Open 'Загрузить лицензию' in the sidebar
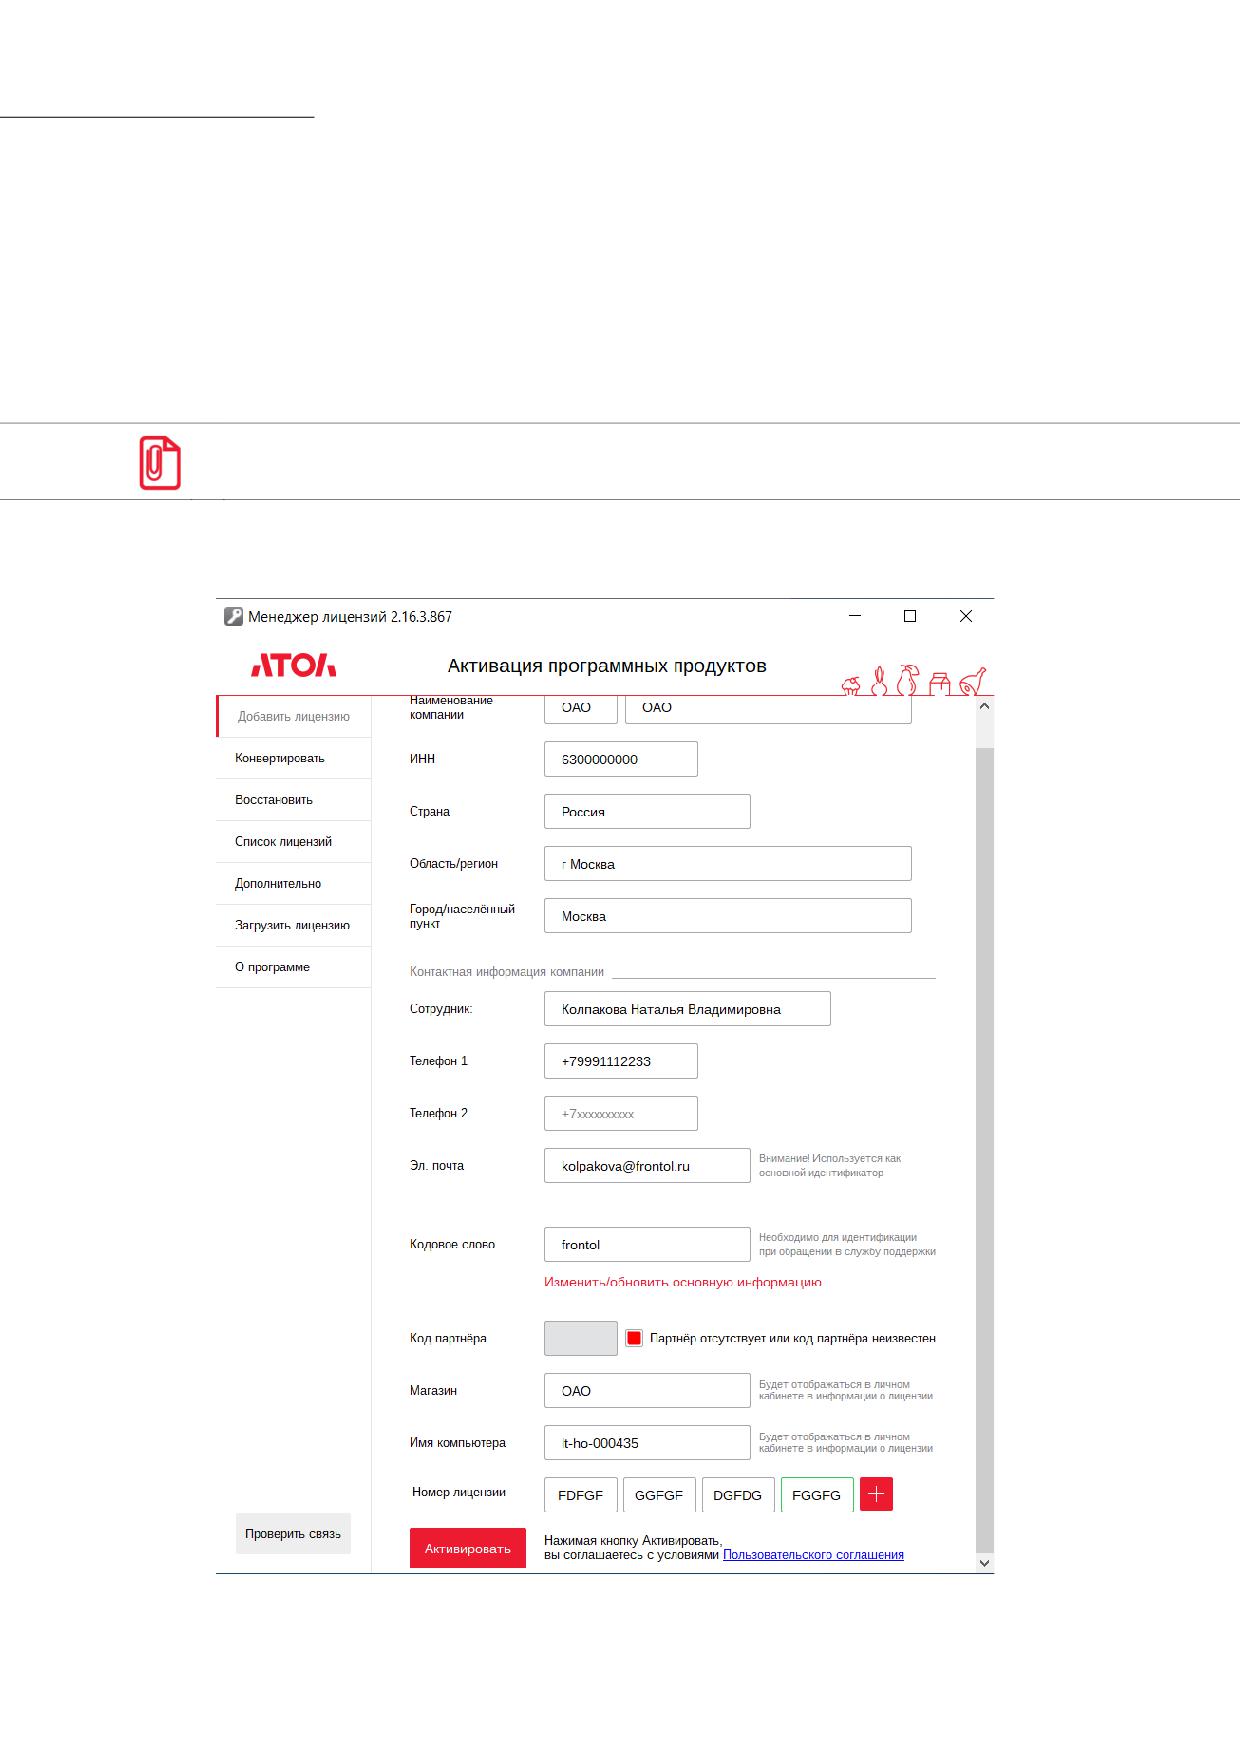 tap(294, 926)
